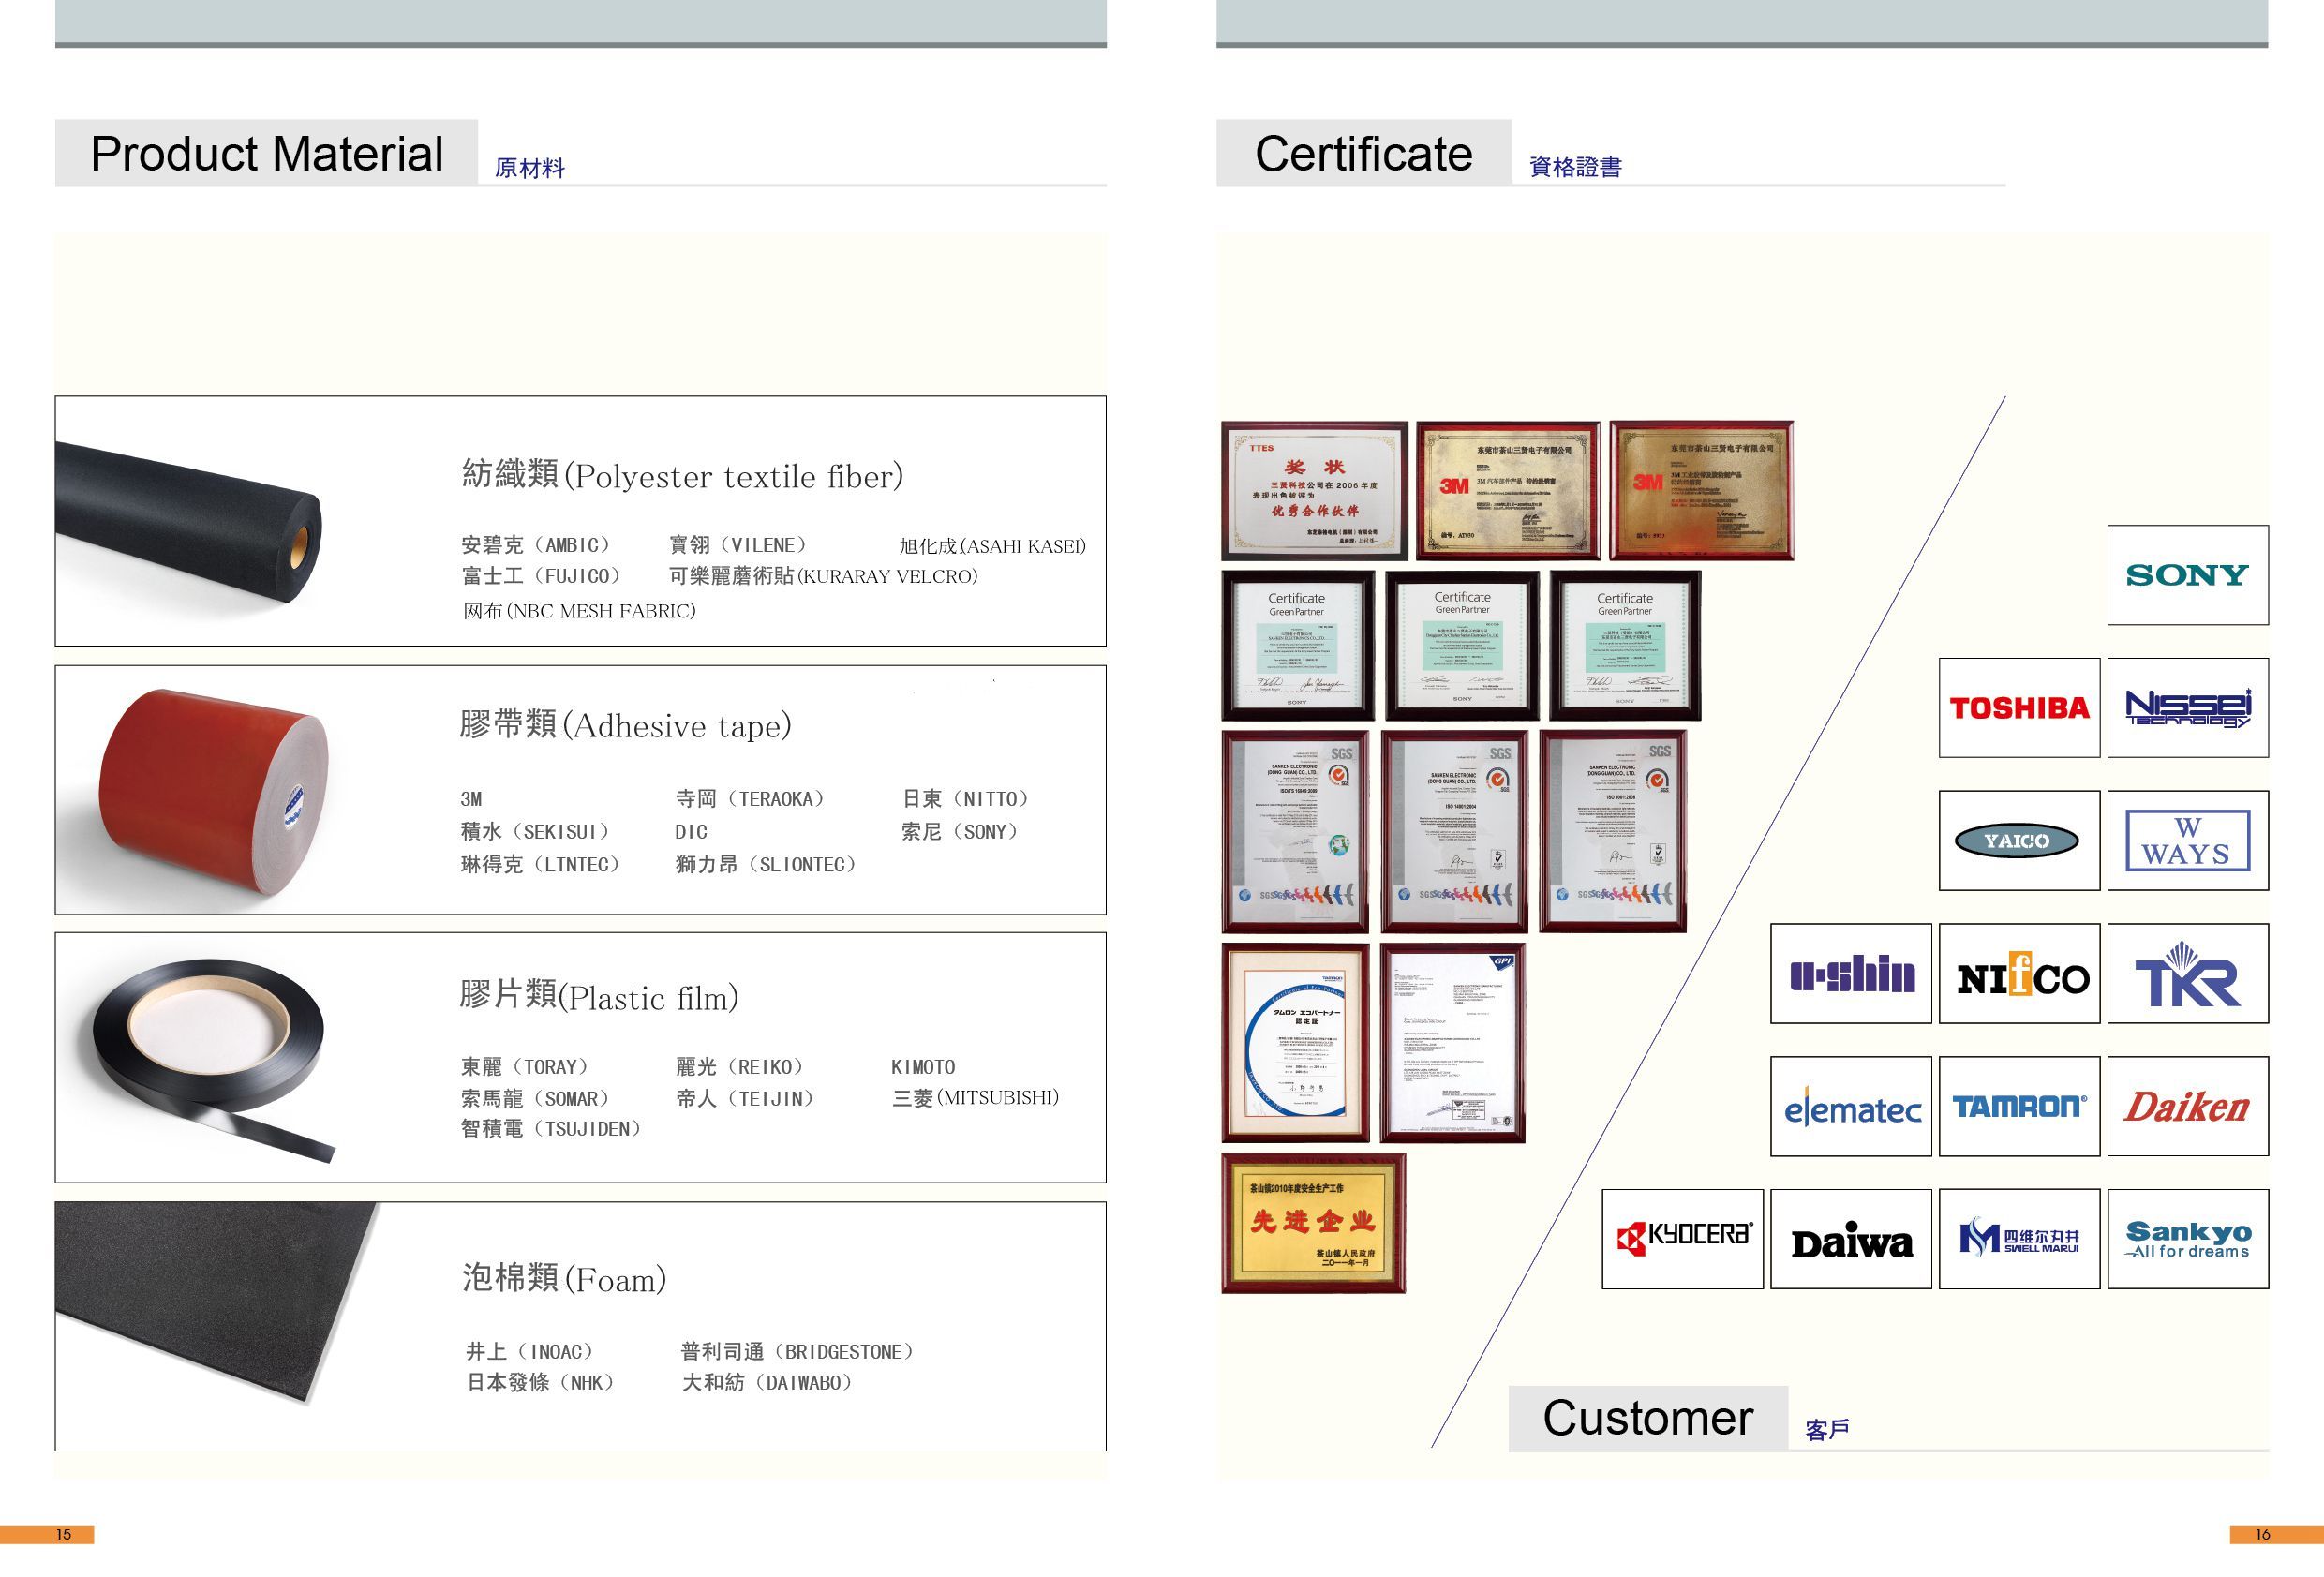Click the SGS ISO 9001 certificate
The width and height of the screenshot is (2324, 1577).
pyautogui.click(x=1613, y=832)
